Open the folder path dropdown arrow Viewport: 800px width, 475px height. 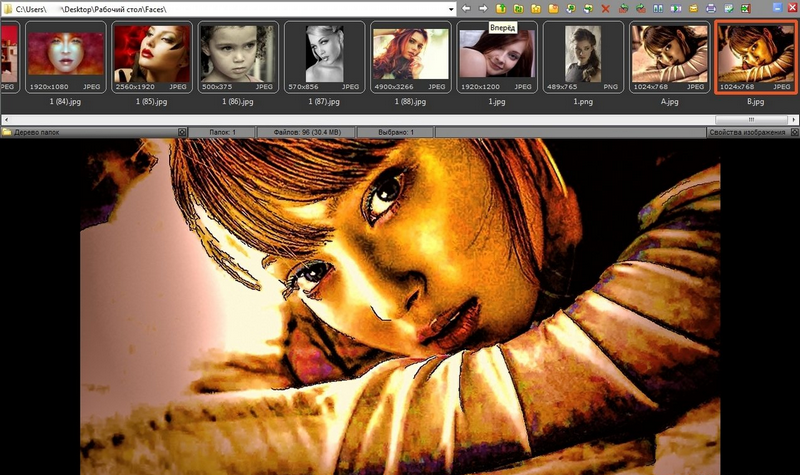(x=451, y=9)
